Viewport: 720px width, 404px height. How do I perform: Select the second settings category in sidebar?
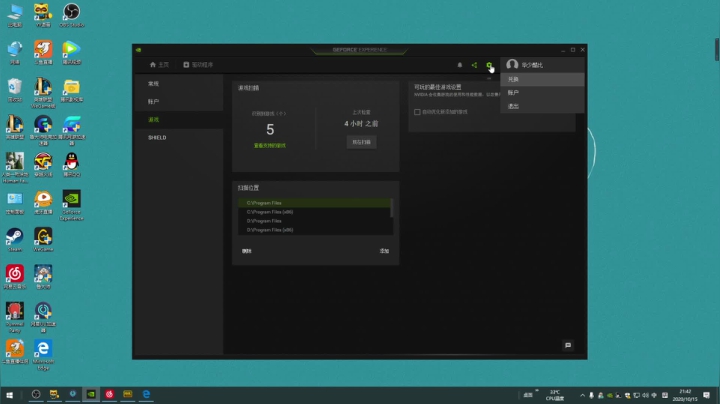pos(179,101)
